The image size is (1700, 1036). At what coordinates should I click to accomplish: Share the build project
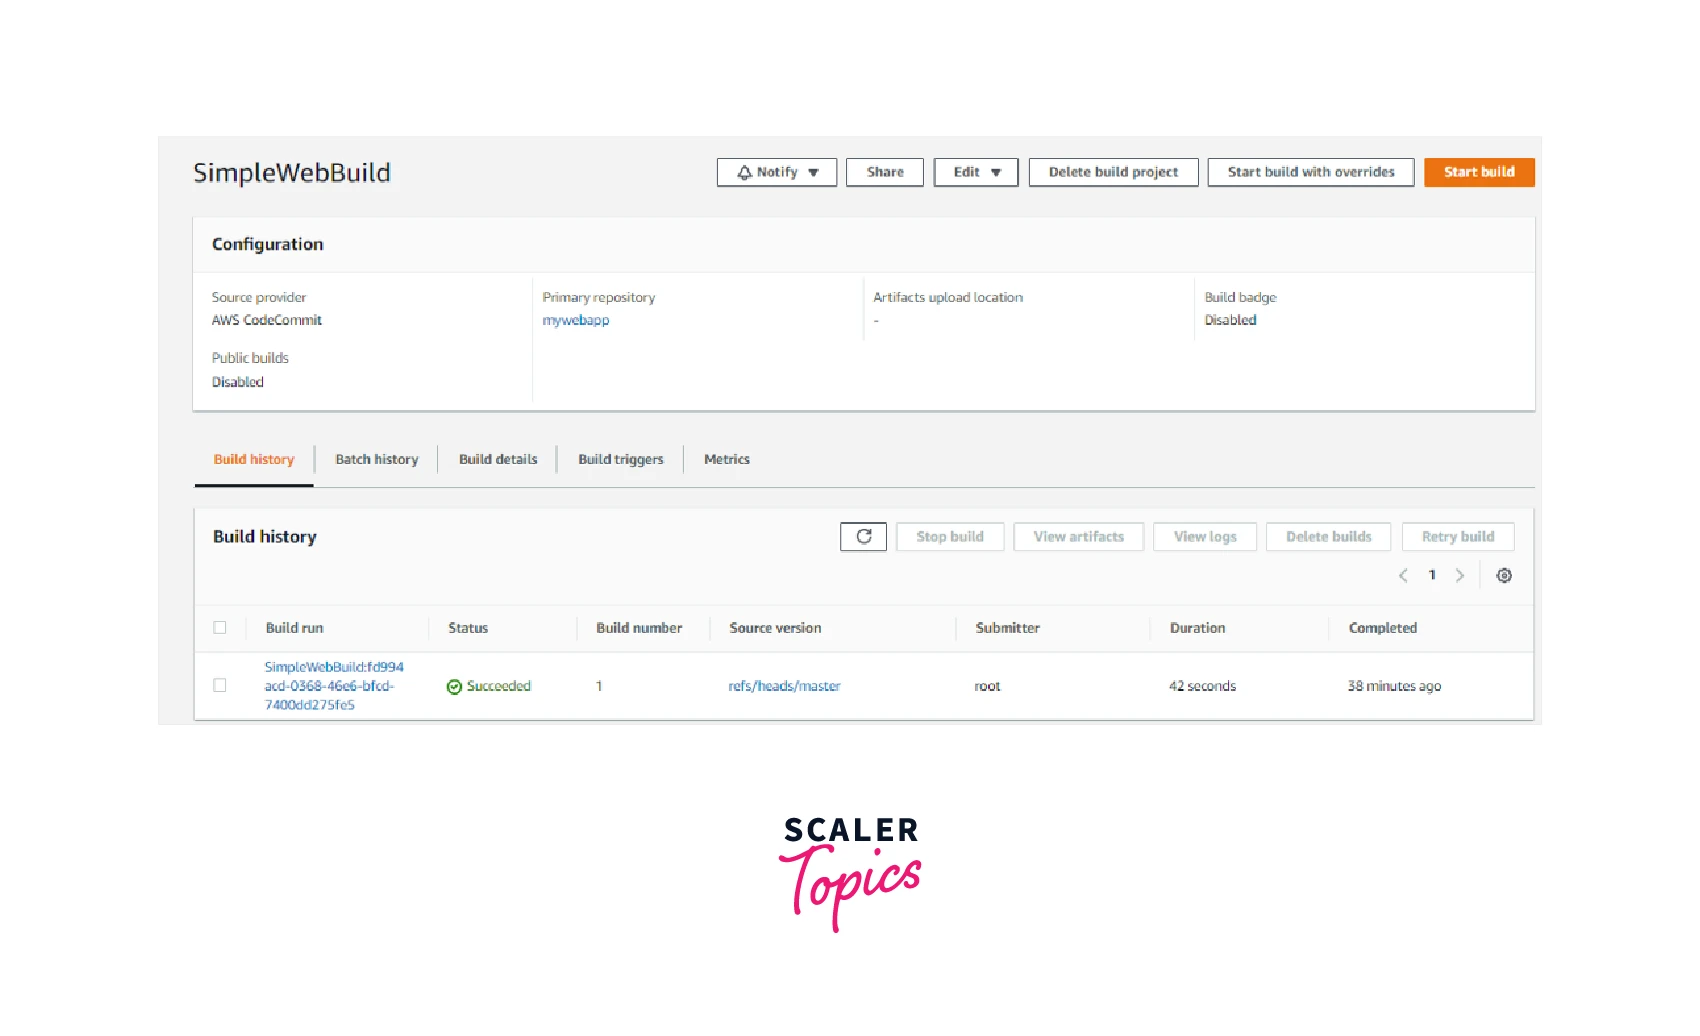coord(884,172)
